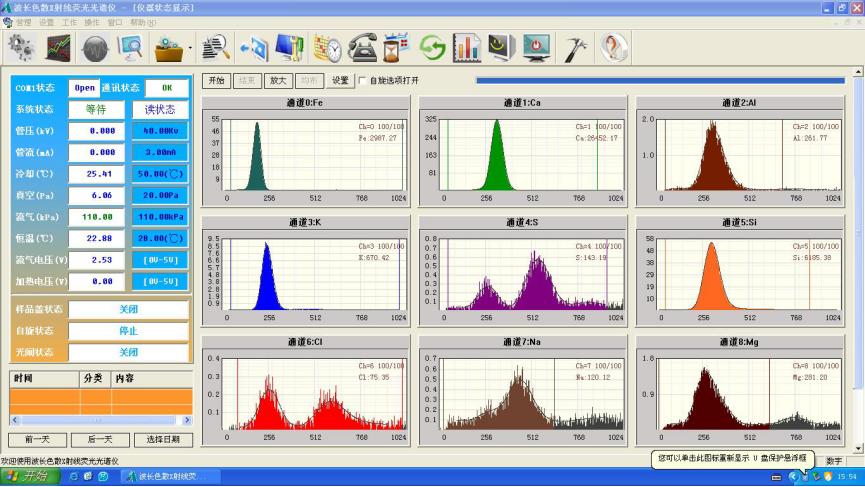Open the 操作 menu
The width and height of the screenshot is (865, 487).
pyautogui.click(x=92, y=23)
